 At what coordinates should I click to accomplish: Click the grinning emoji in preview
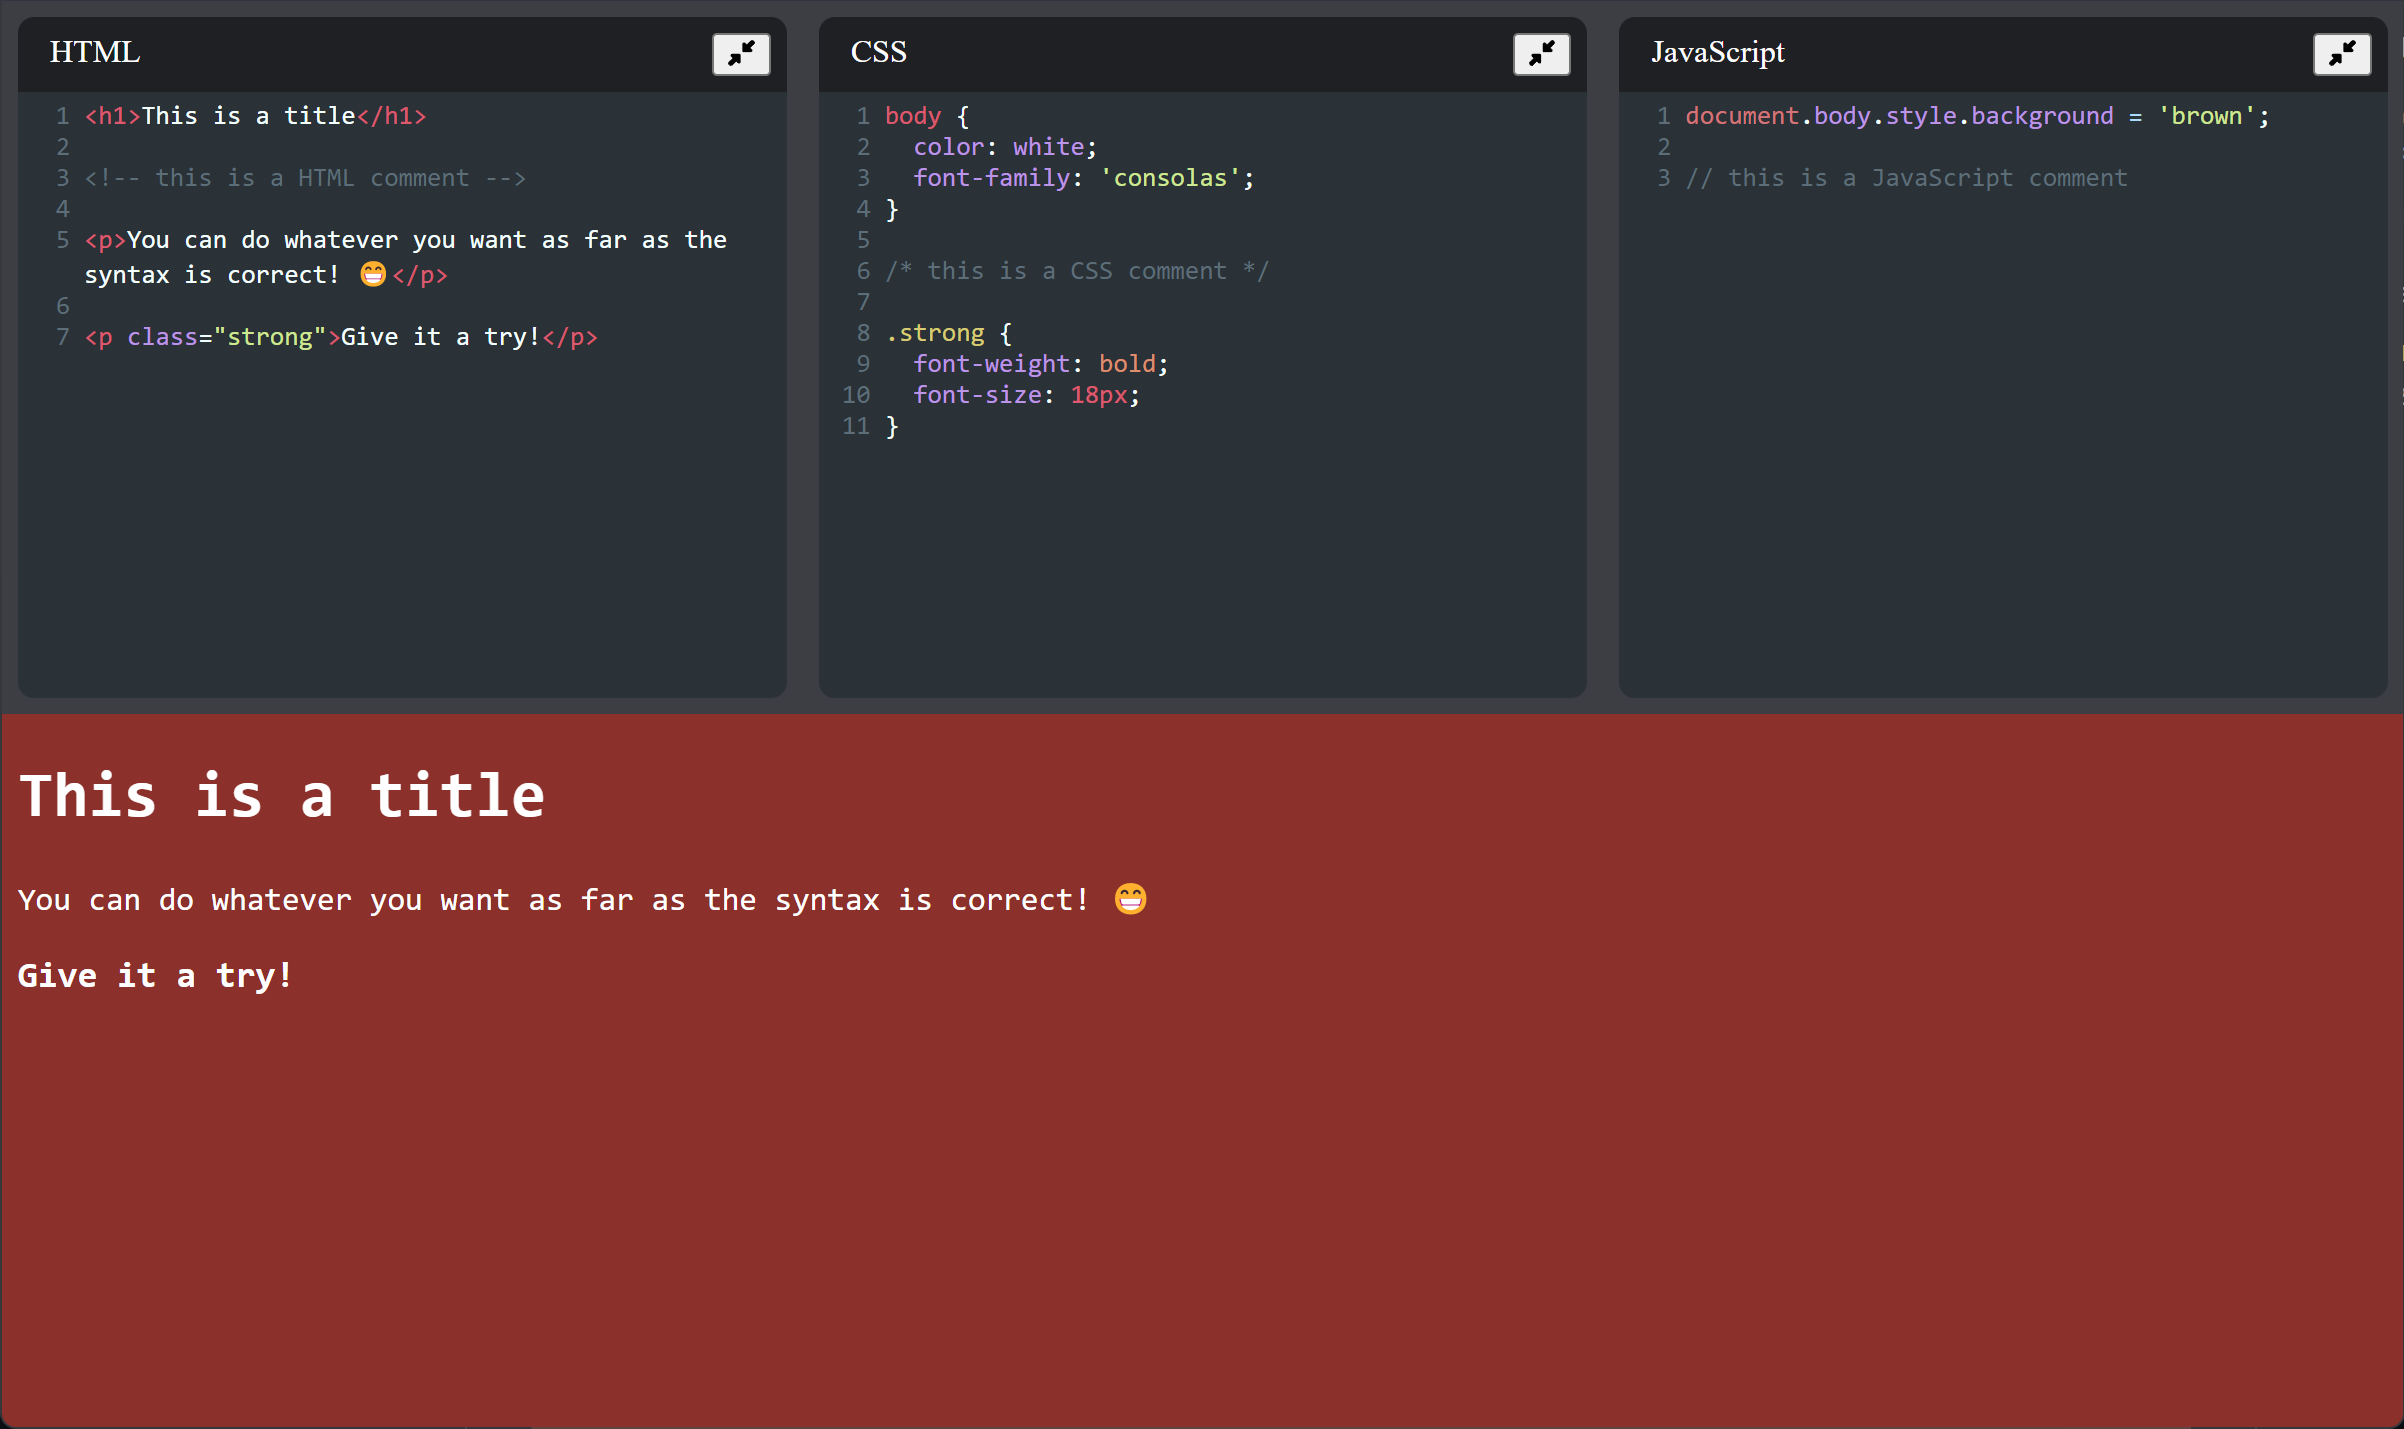click(x=1130, y=899)
